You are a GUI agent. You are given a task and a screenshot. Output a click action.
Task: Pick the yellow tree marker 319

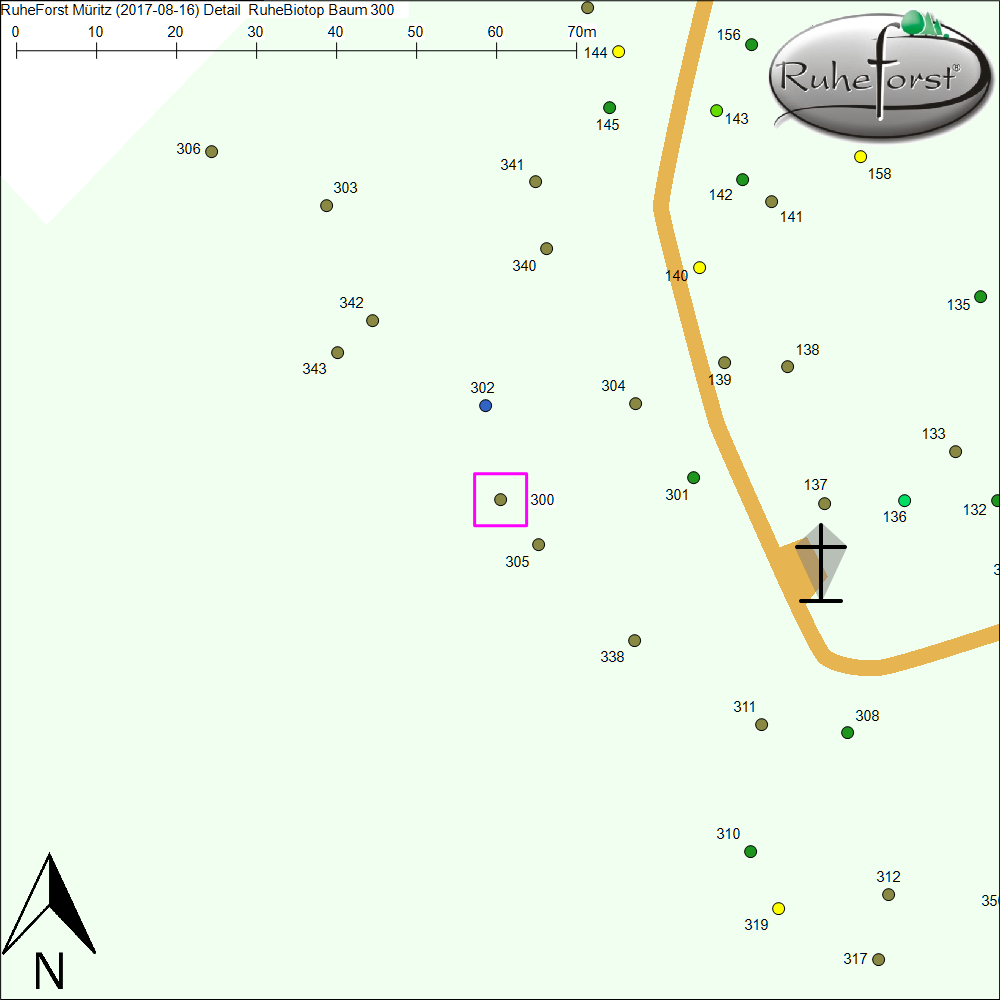(778, 909)
